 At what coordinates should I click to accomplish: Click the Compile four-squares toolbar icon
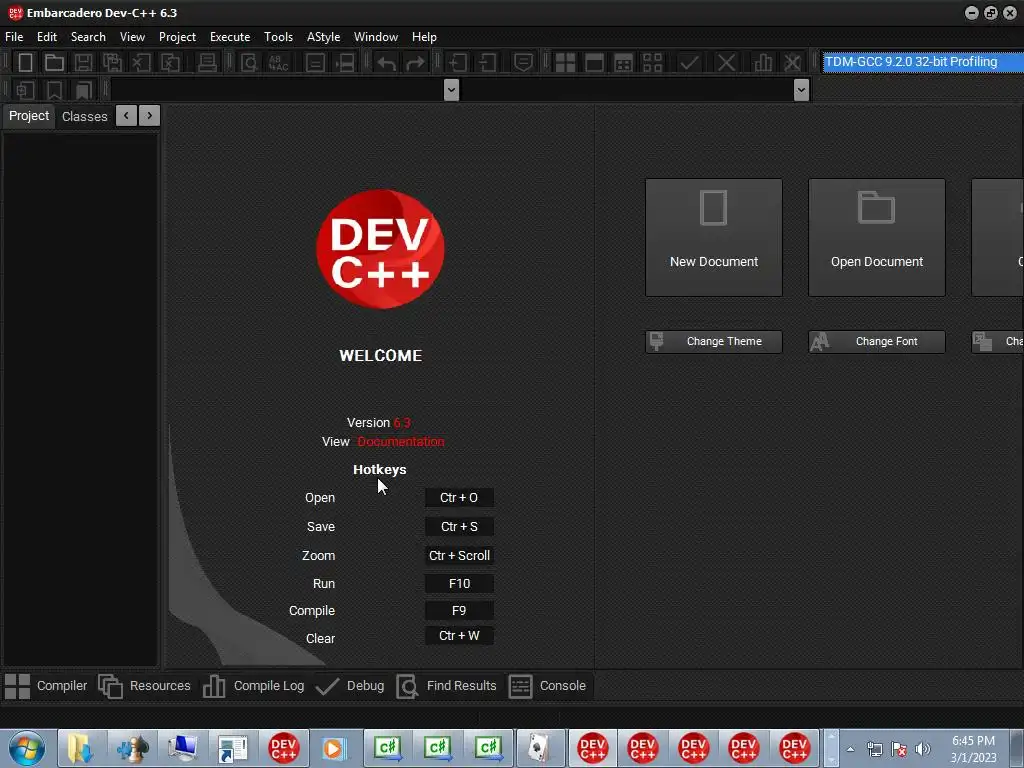pyautogui.click(x=565, y=63)
